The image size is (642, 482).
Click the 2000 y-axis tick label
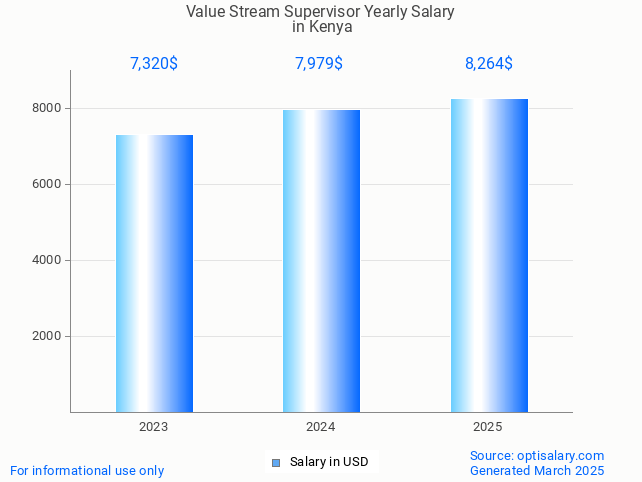click(47, 336)
